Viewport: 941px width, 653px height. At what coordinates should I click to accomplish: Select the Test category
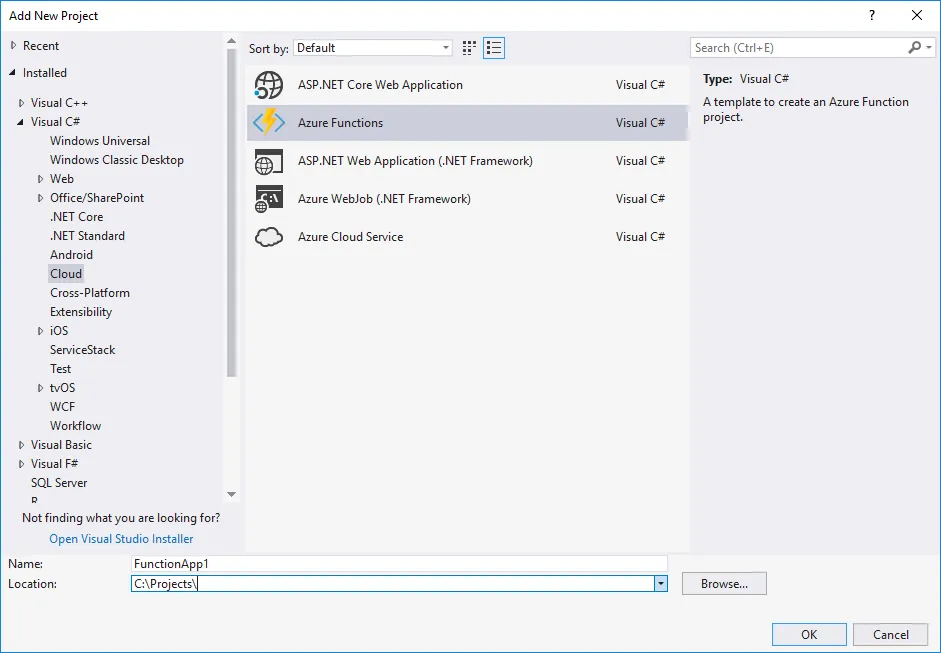click(x=60, y=369)
